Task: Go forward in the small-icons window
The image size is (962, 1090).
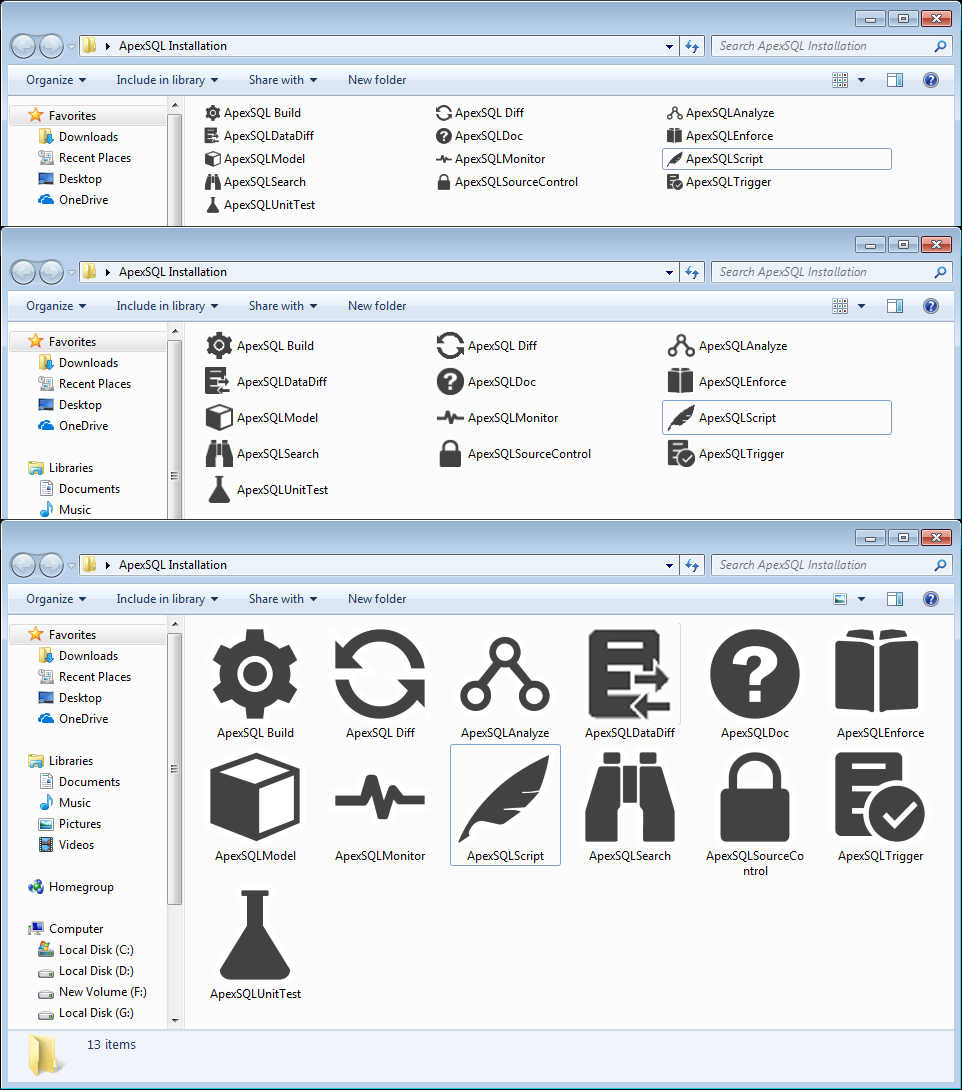Action: [x=51, y=47]
